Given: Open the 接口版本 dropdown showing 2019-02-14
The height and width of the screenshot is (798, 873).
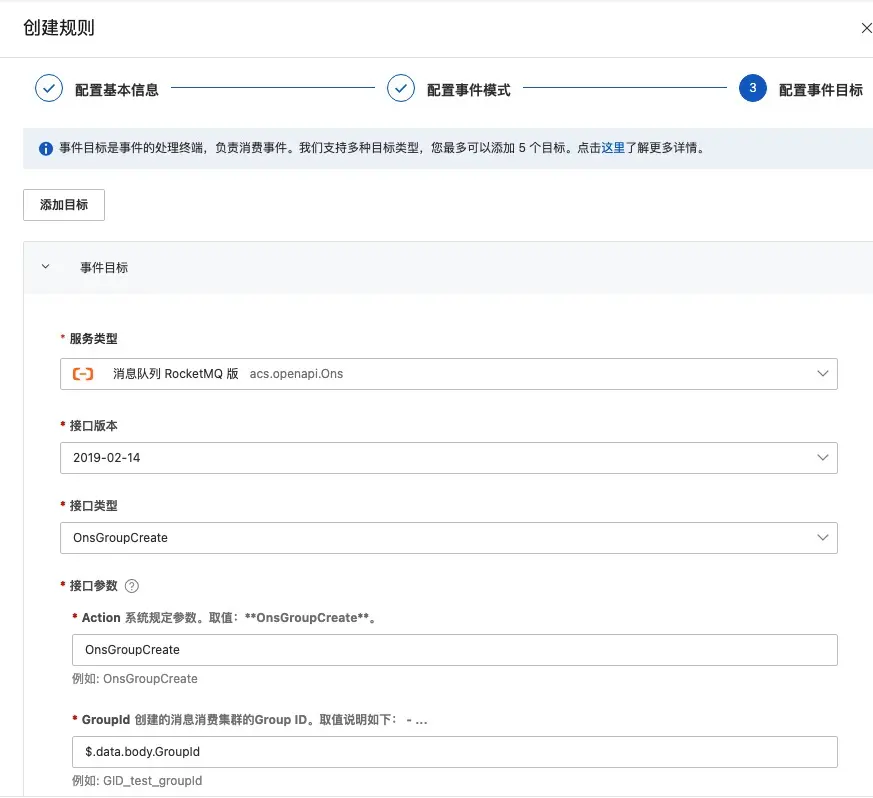Looking at the screenshot, I should (x=449, y=458).
